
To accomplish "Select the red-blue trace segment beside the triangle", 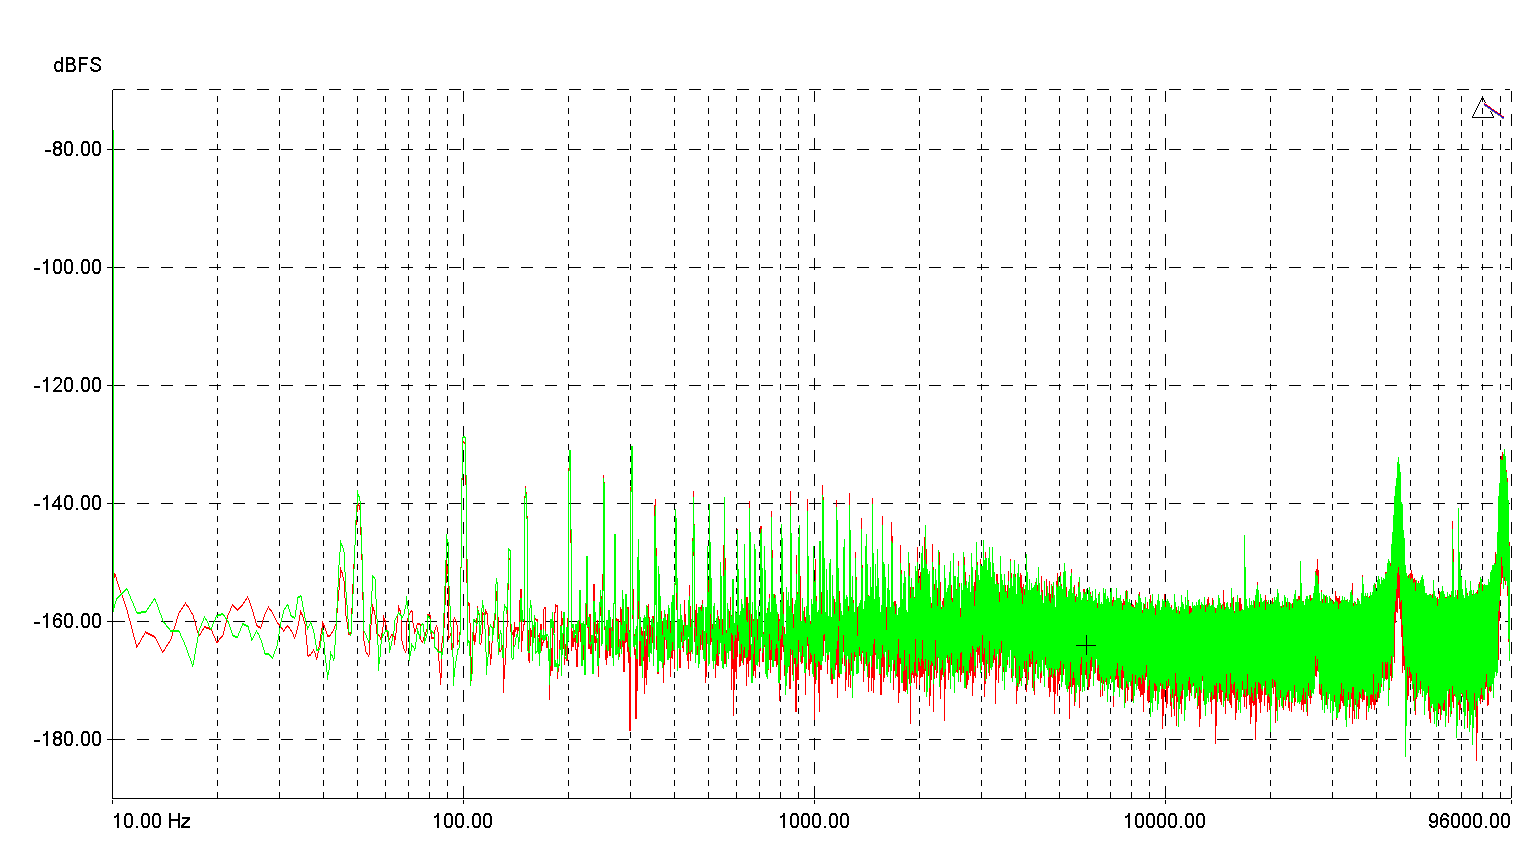I will click(1493, 110).
